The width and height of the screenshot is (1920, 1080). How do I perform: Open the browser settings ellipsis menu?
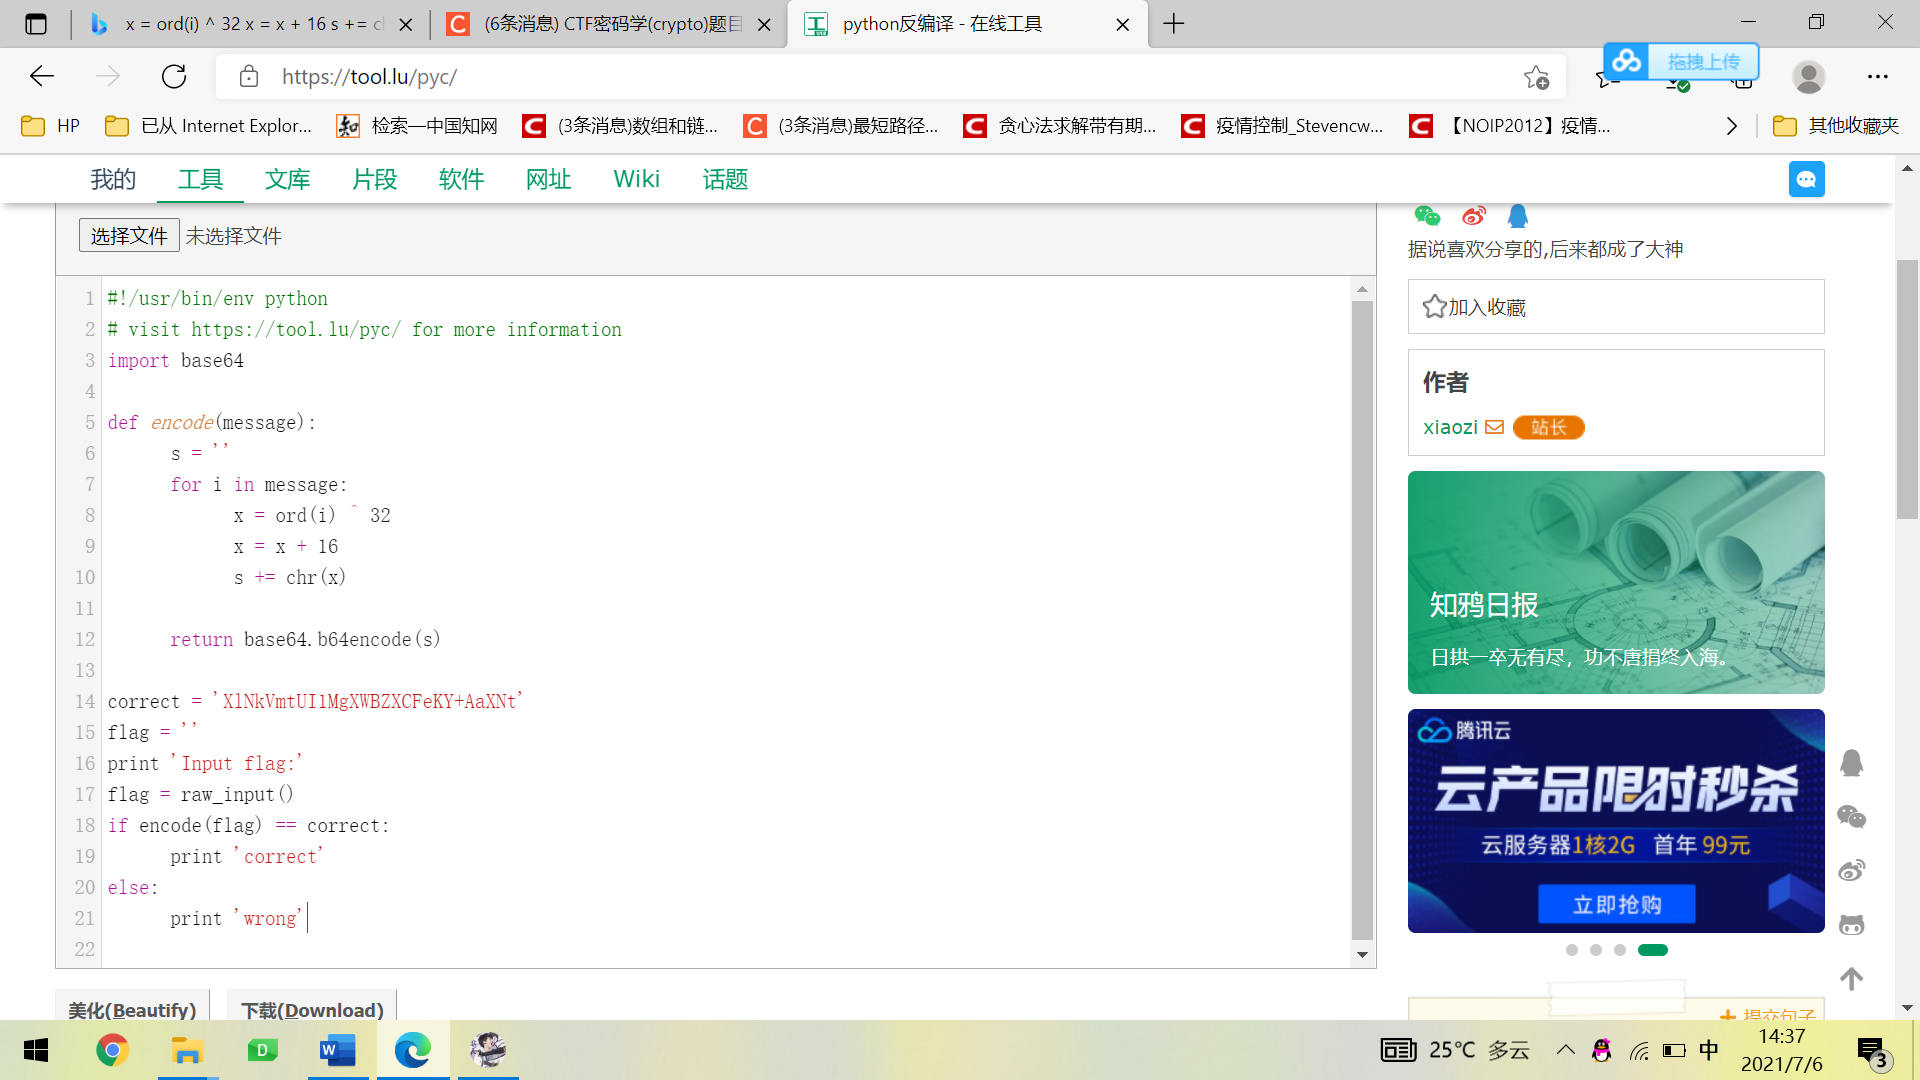(x=1877, y=77)
